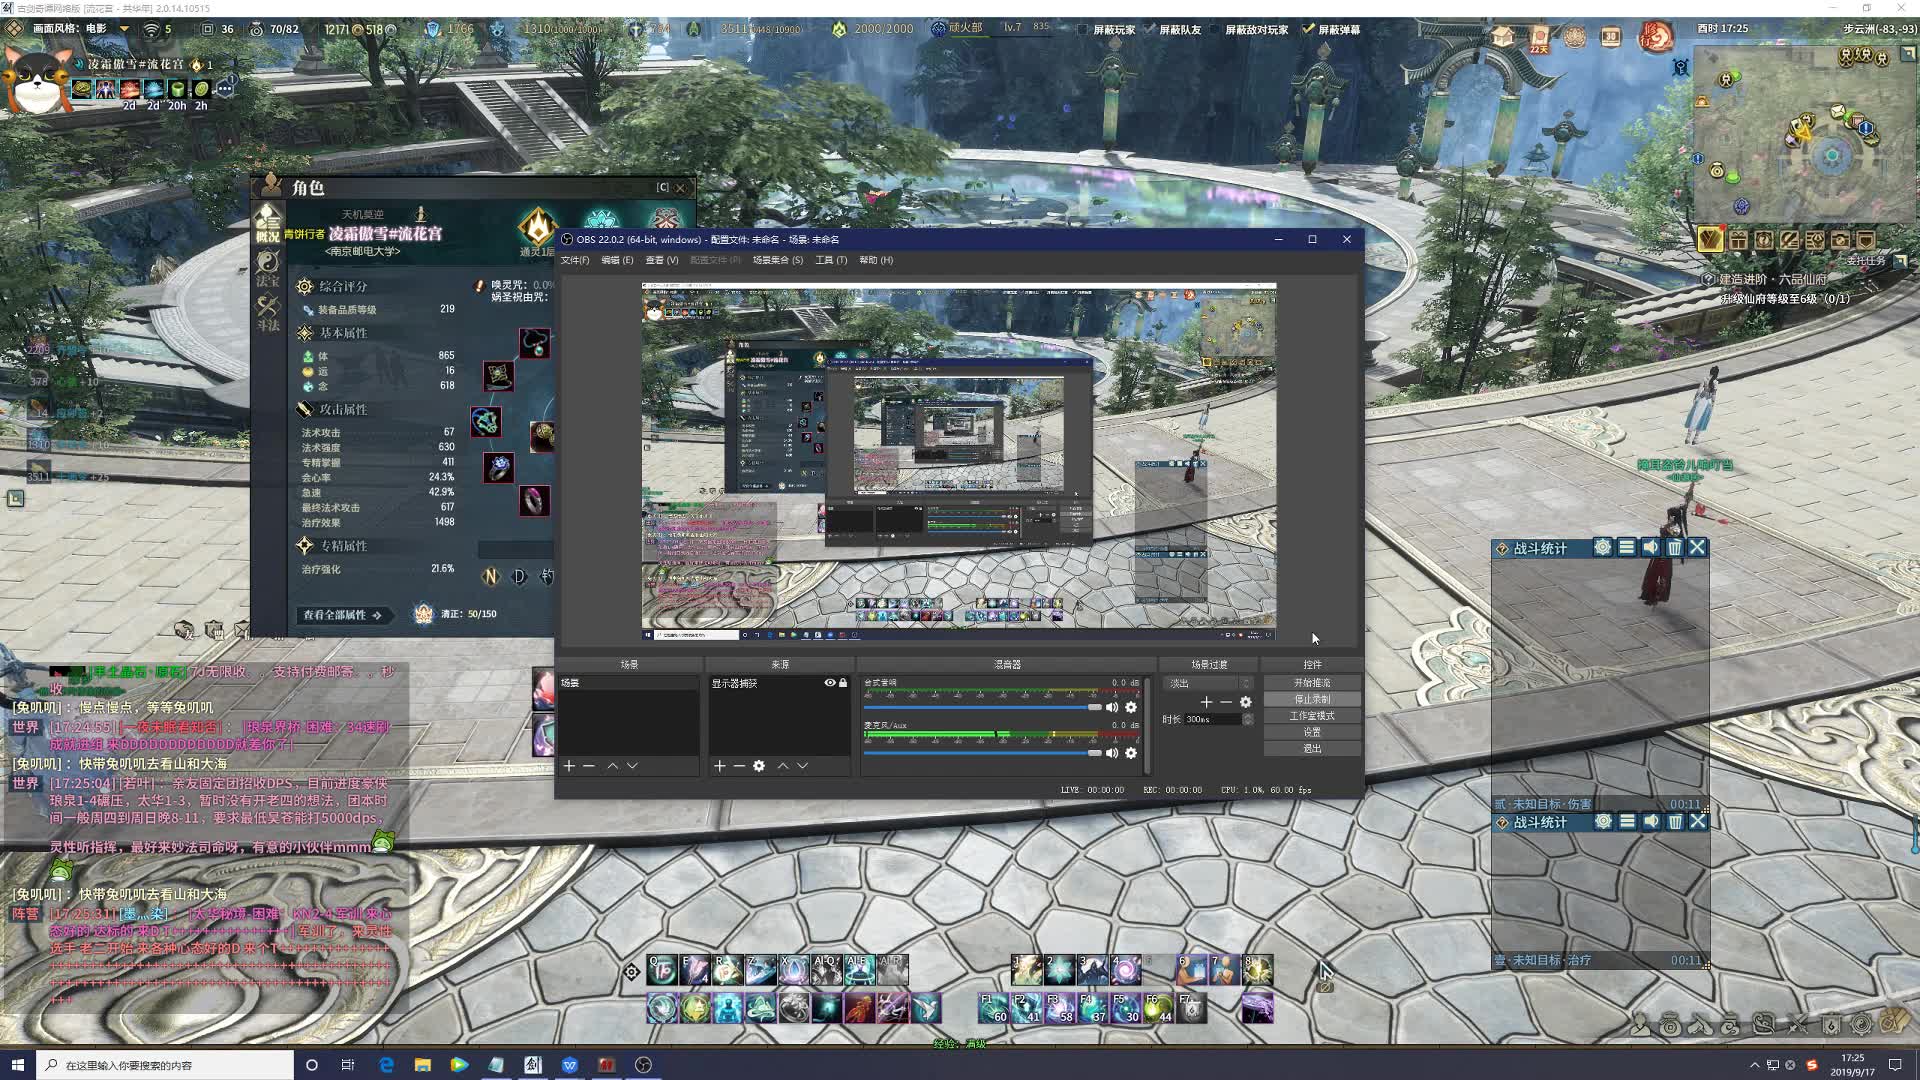Viewport: 1920px width, 1080px height.
Task: Open money bag icon in bottom-right menu
Action: (1670, 1024)
